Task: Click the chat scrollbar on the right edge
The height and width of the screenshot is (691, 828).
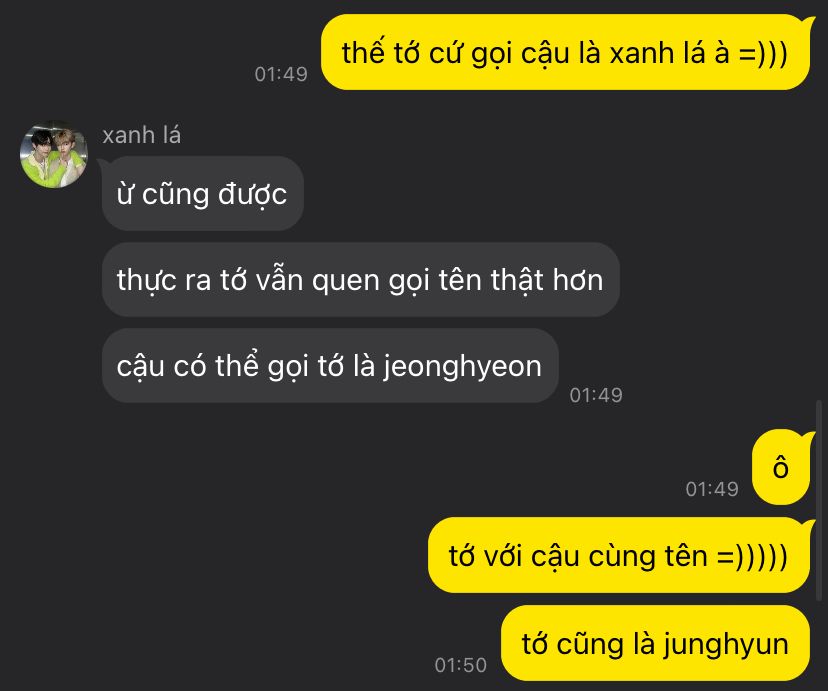Action: click(x=819, y=500)
